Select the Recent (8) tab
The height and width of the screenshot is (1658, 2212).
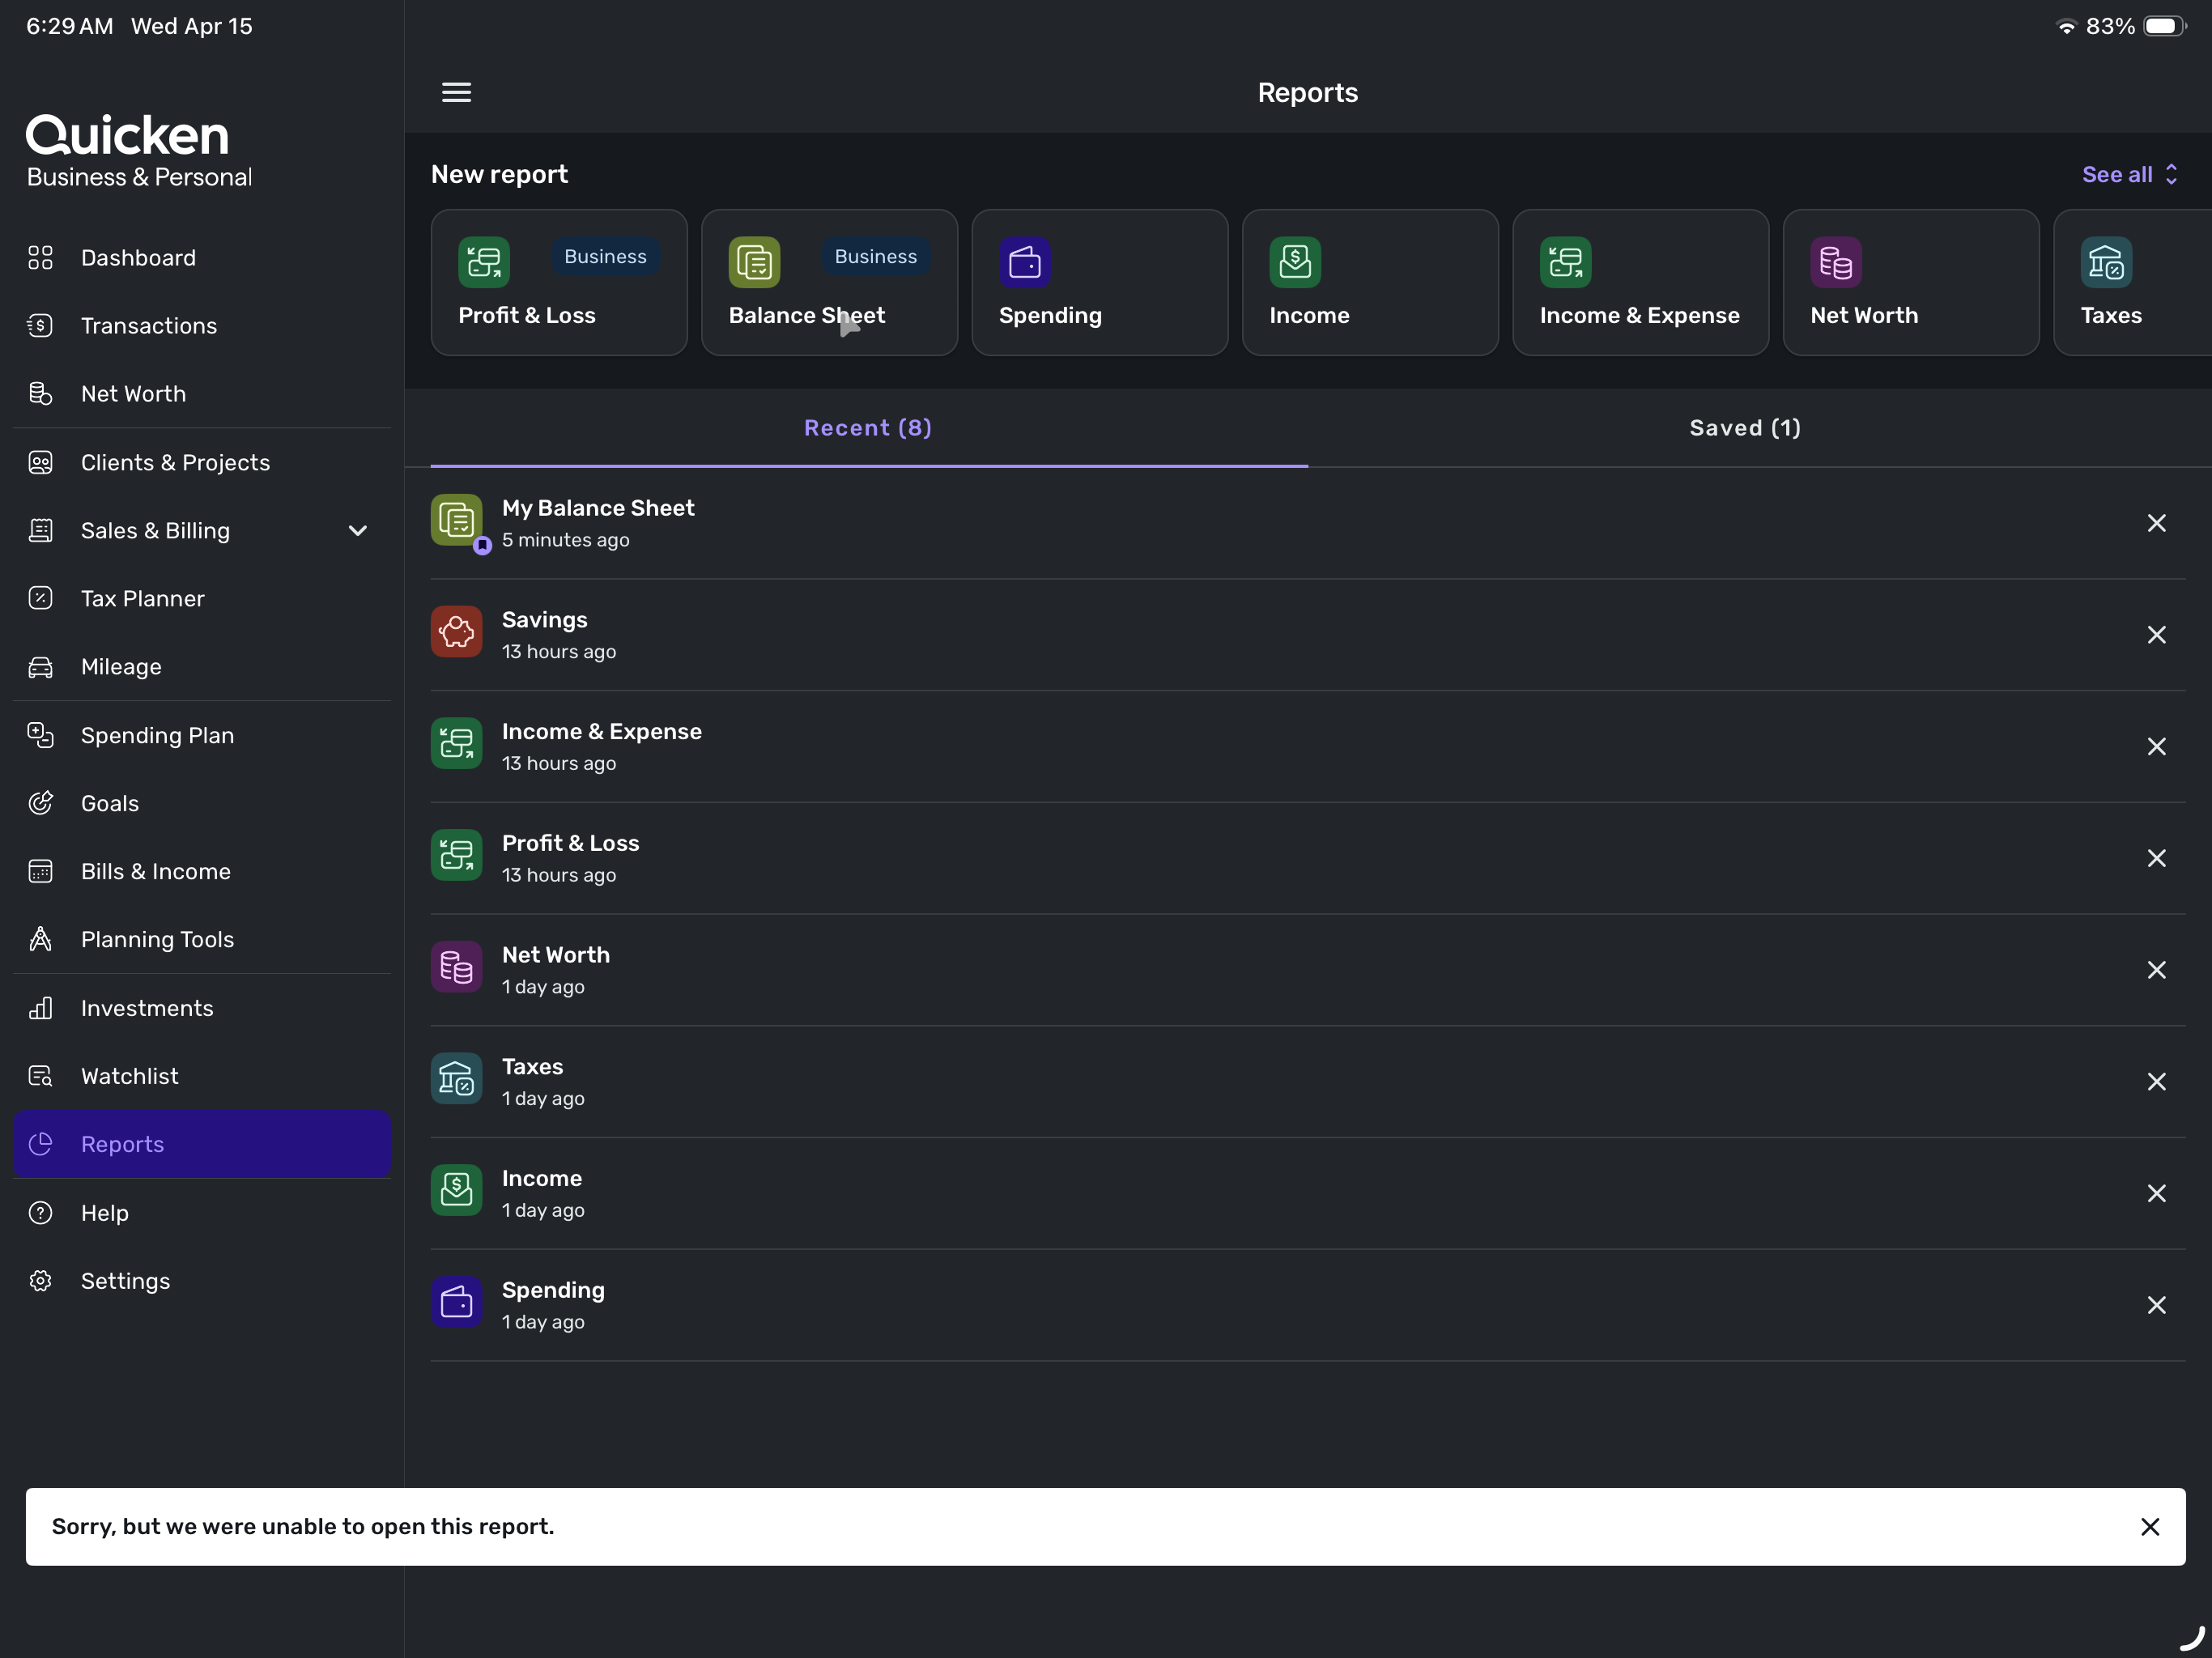868,428
